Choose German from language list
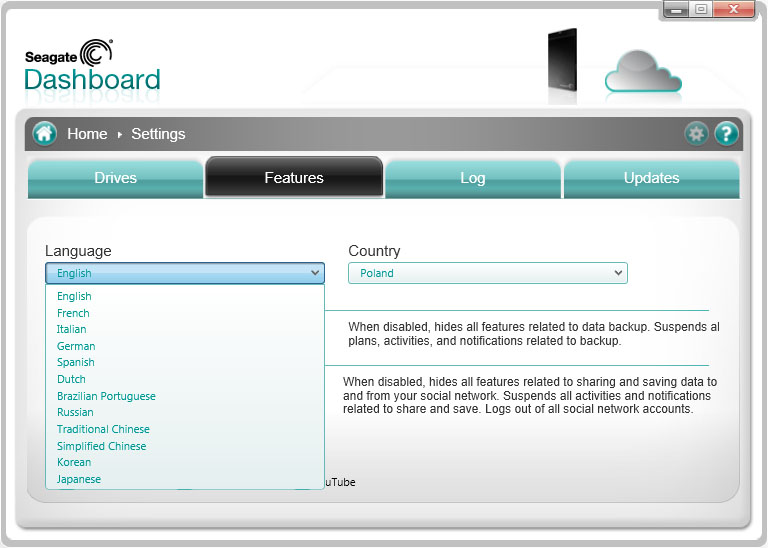The width and height of the screenshot is (768, 548). [185, 346]
